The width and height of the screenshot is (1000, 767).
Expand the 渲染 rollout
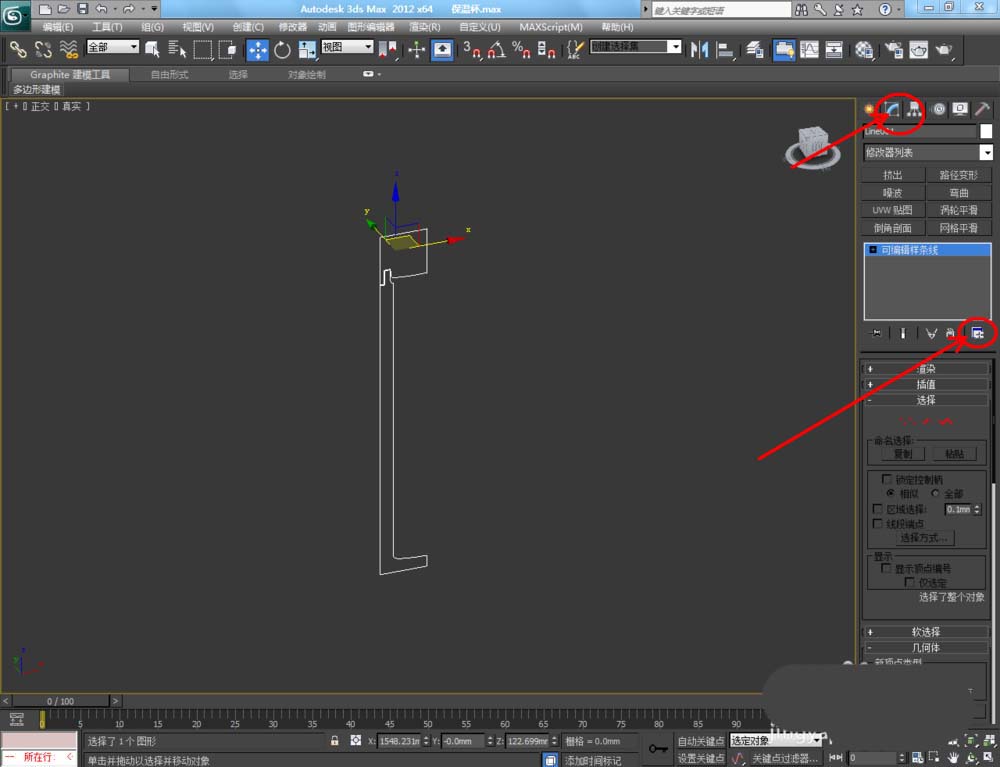(926, 369)
